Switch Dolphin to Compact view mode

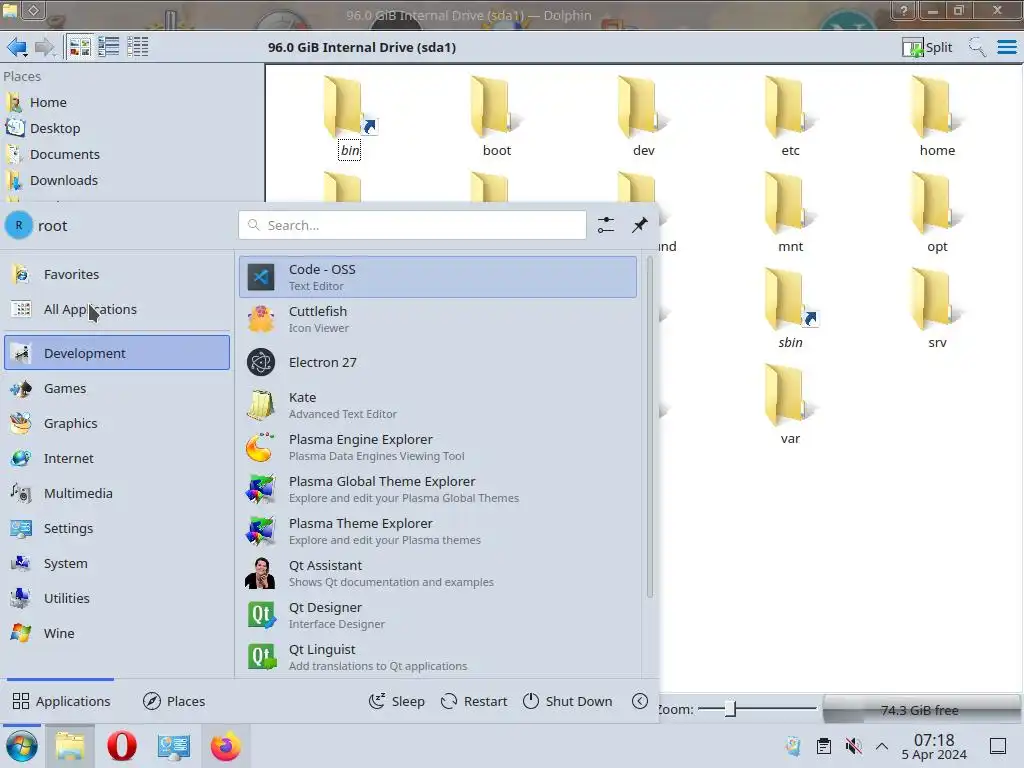(108, 47)
